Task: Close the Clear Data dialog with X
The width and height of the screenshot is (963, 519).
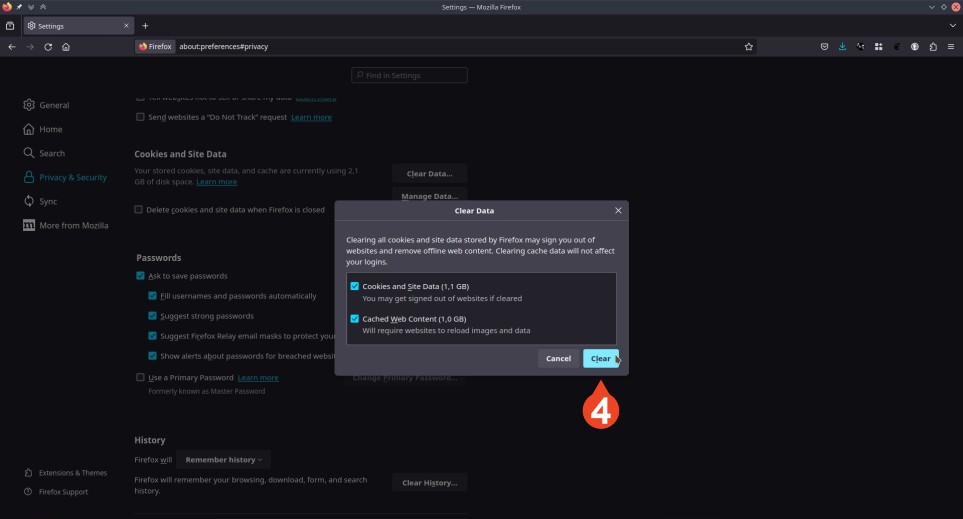Action: (x=618, y=211)
